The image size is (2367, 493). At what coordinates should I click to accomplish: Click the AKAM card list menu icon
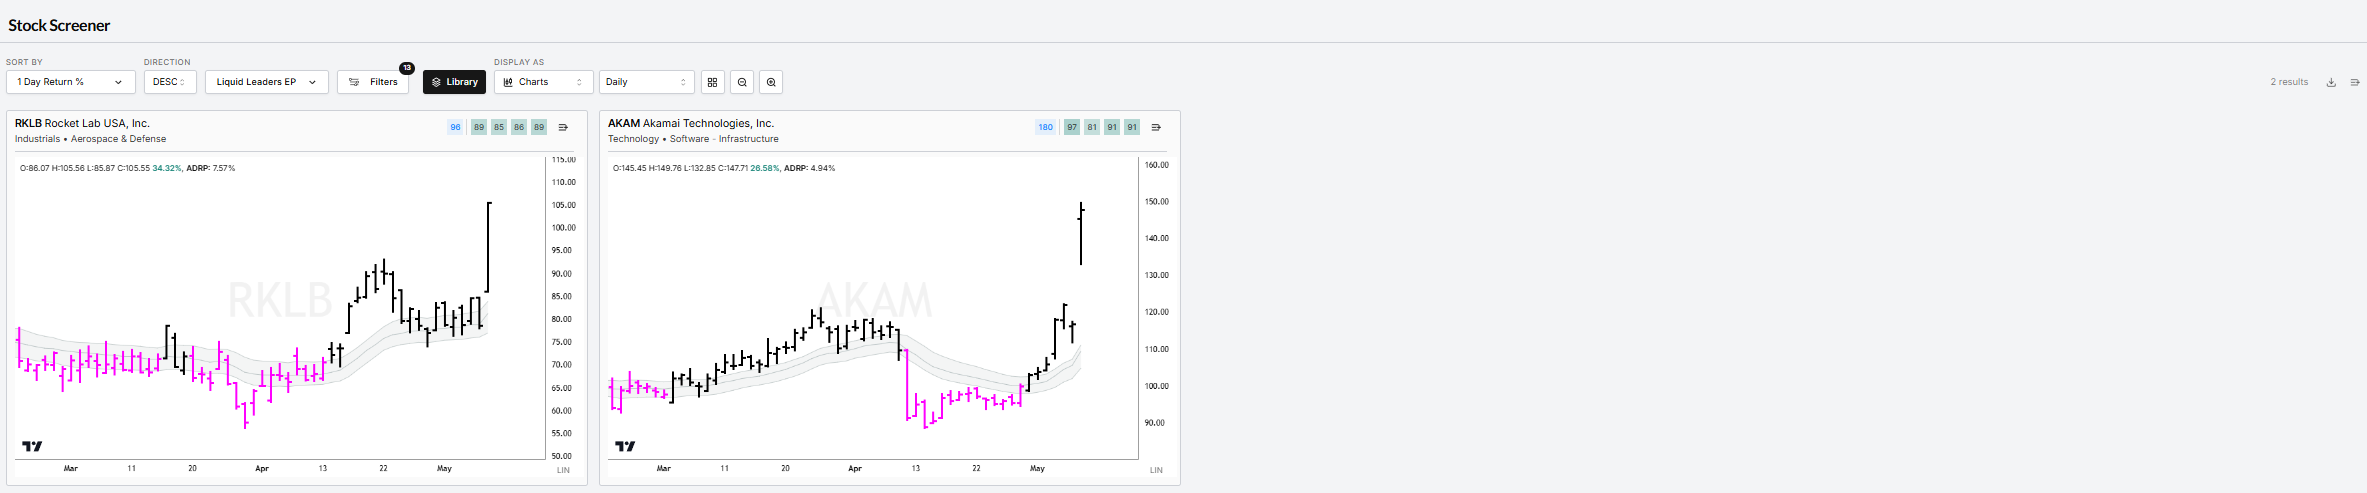coord(1156,127)
